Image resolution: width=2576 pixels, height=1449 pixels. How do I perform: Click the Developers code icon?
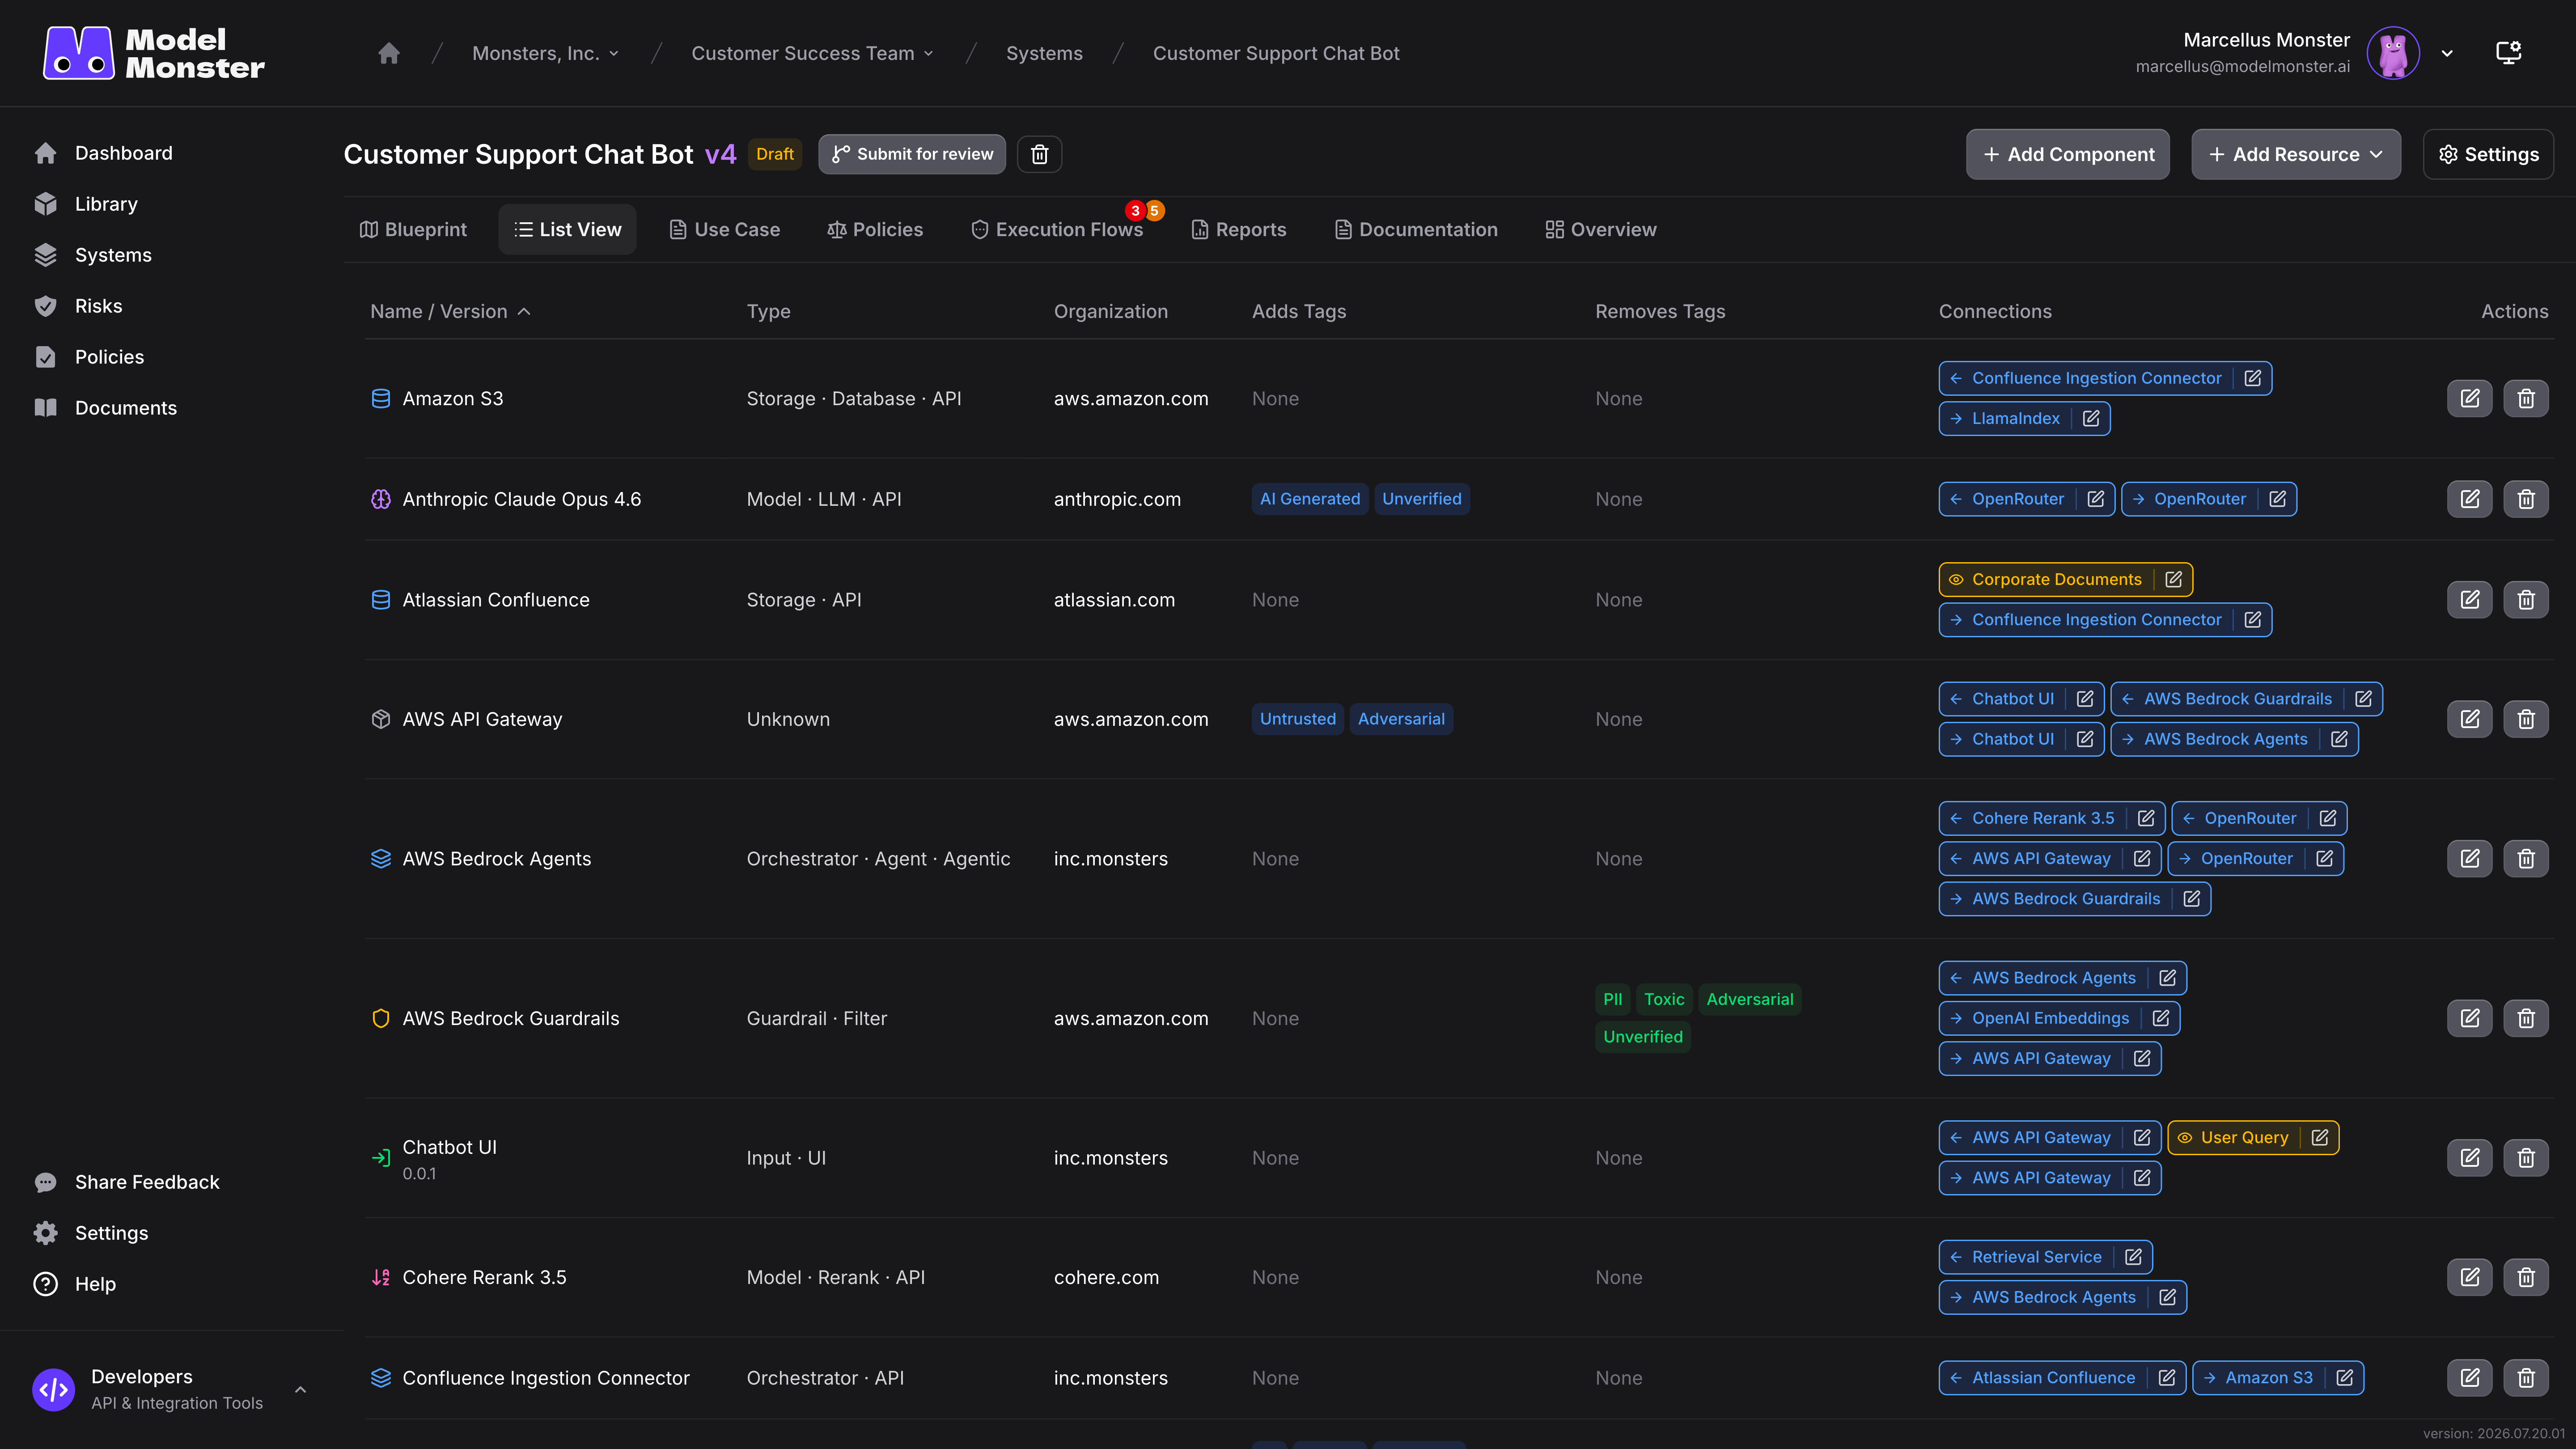[x=54, y=1390]
